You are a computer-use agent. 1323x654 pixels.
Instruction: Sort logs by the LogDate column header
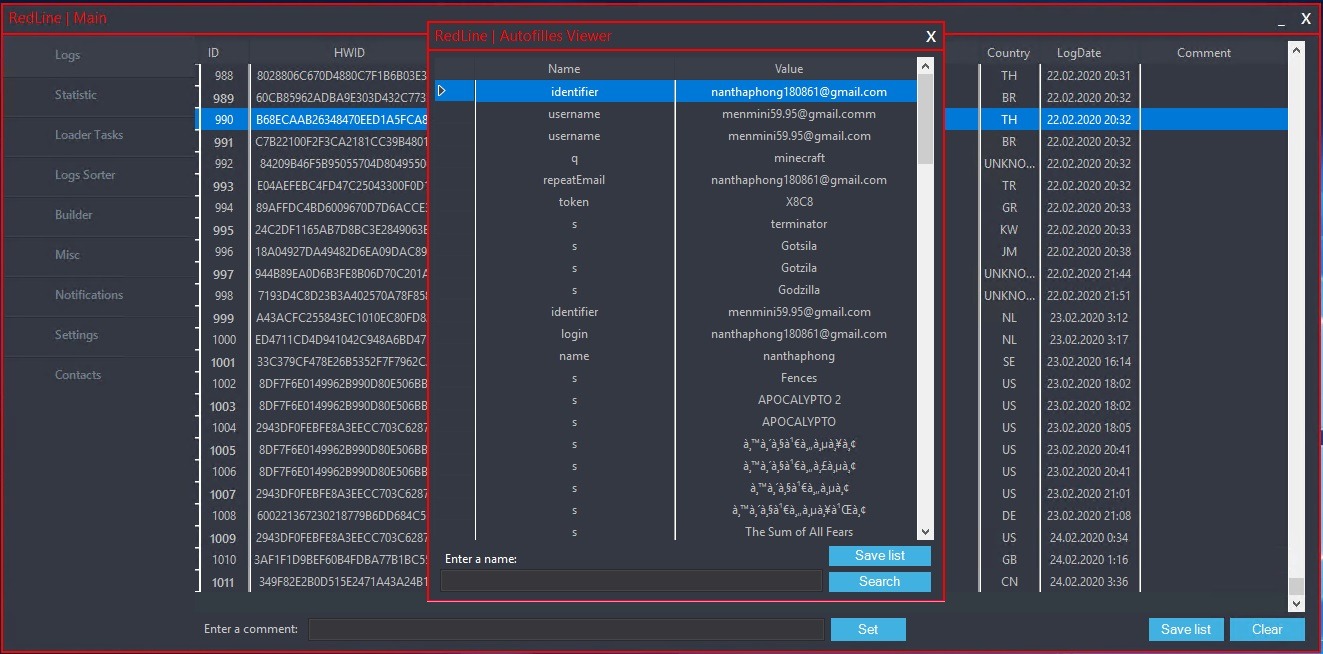click(x=1079, y=53)
